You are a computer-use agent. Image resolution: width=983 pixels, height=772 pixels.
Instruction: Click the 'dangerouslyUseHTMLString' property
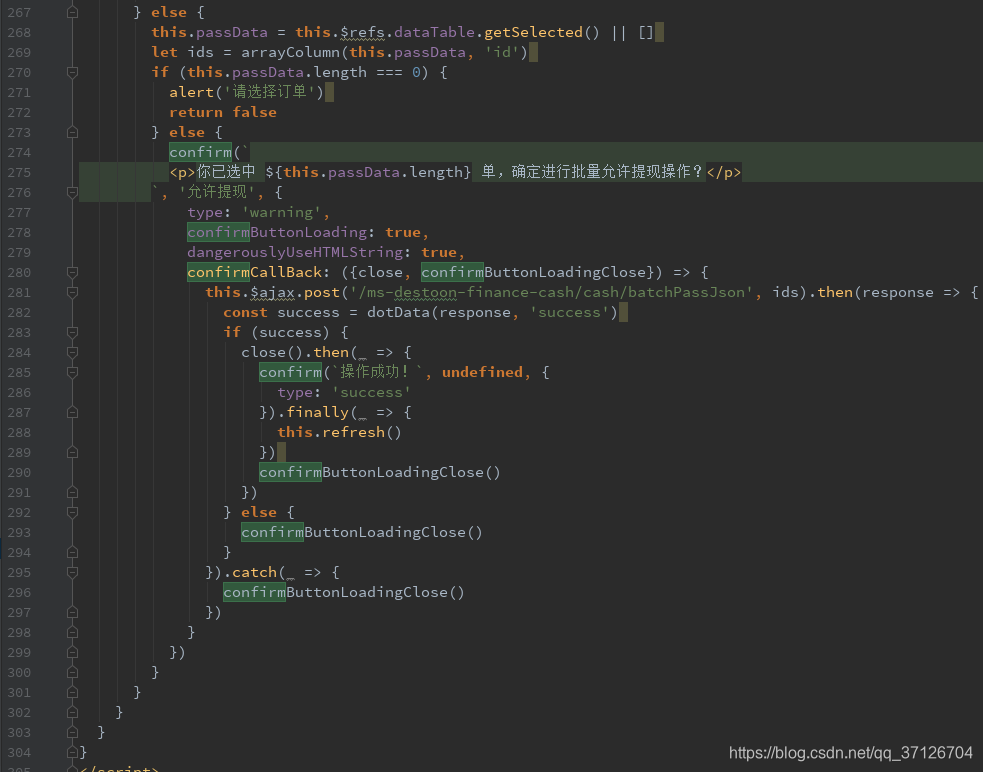click(295, 252)
